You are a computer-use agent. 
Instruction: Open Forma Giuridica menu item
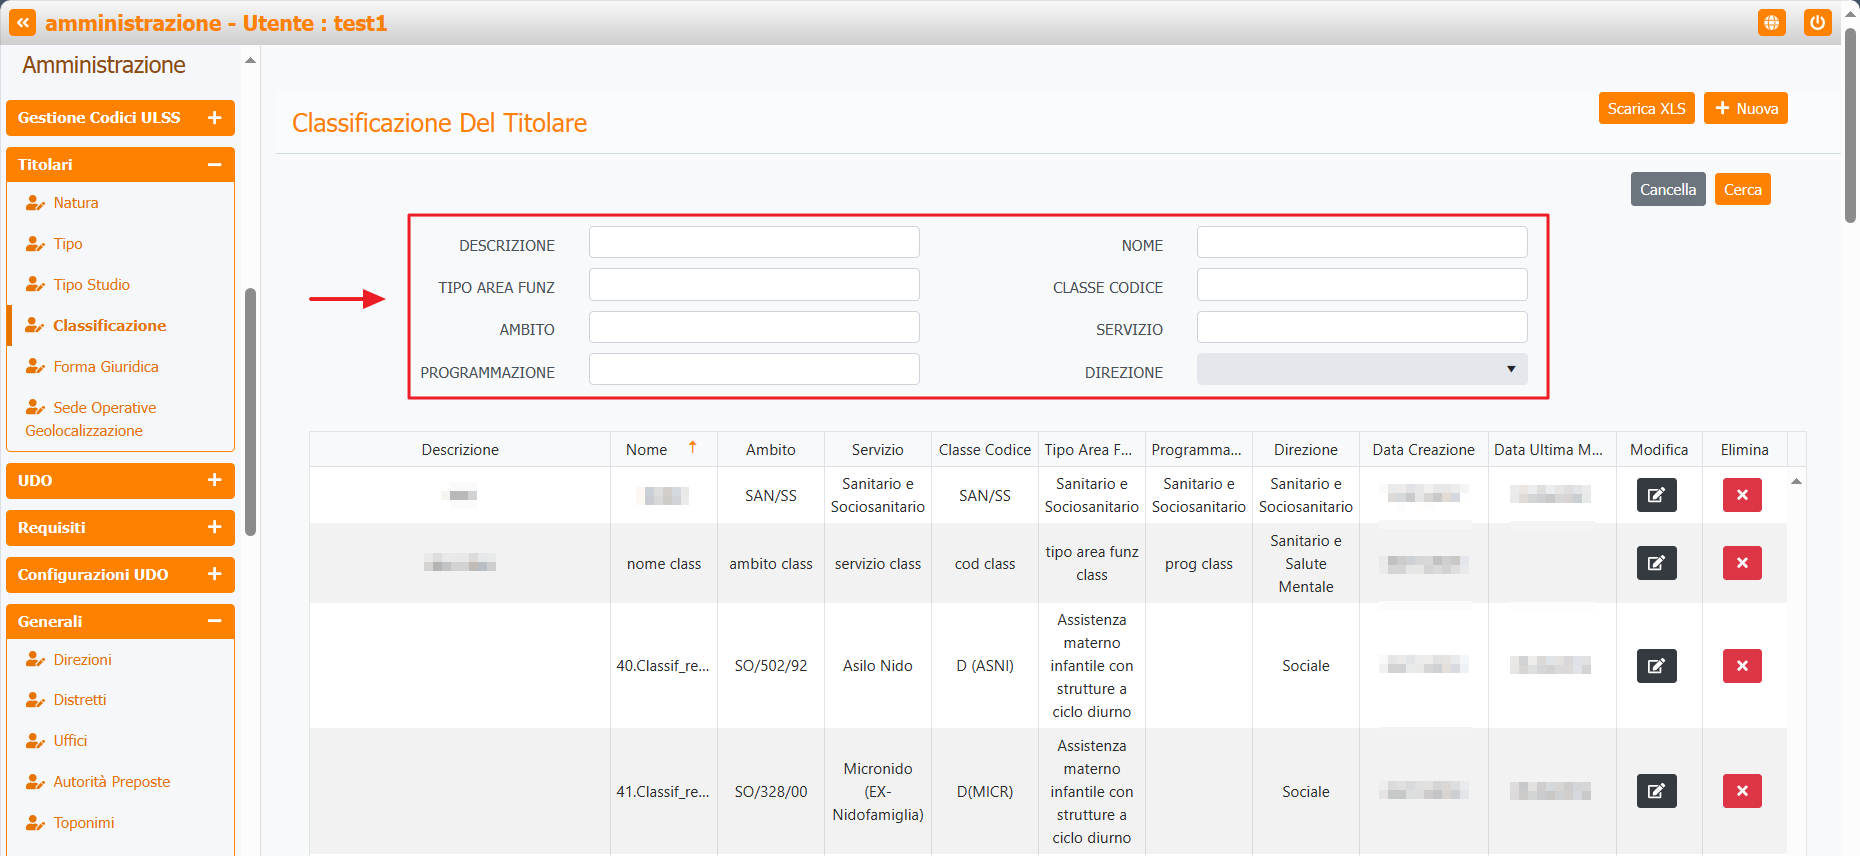106,367
